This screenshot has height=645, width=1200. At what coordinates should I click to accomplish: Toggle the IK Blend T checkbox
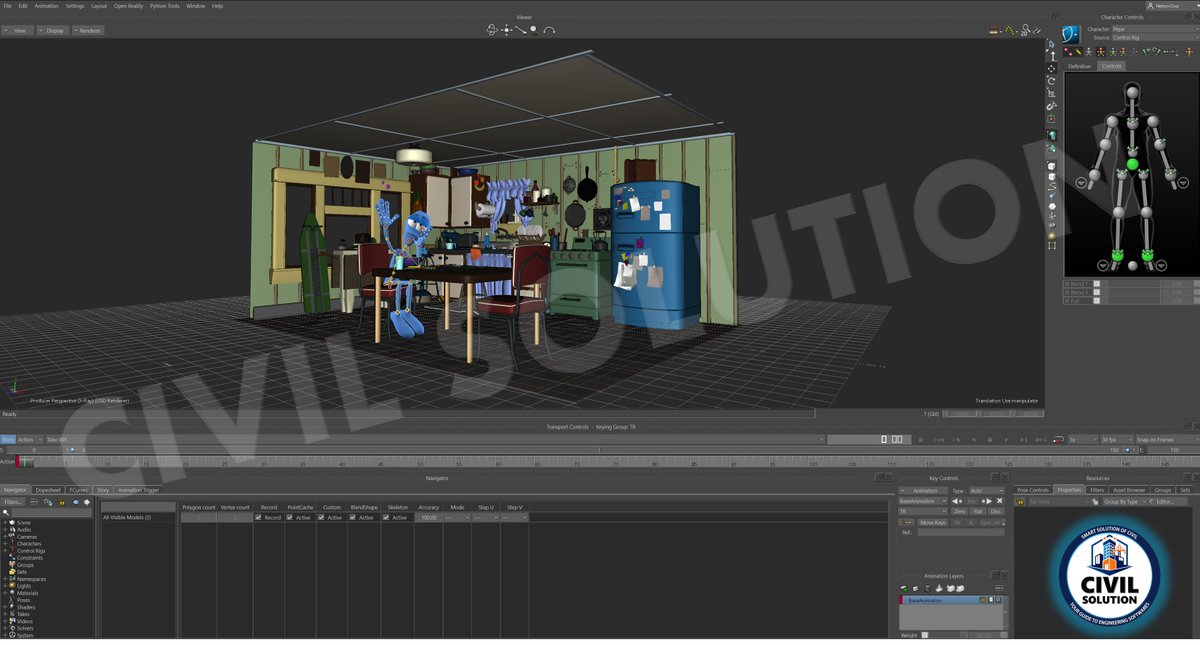[x=1096, y=284]
